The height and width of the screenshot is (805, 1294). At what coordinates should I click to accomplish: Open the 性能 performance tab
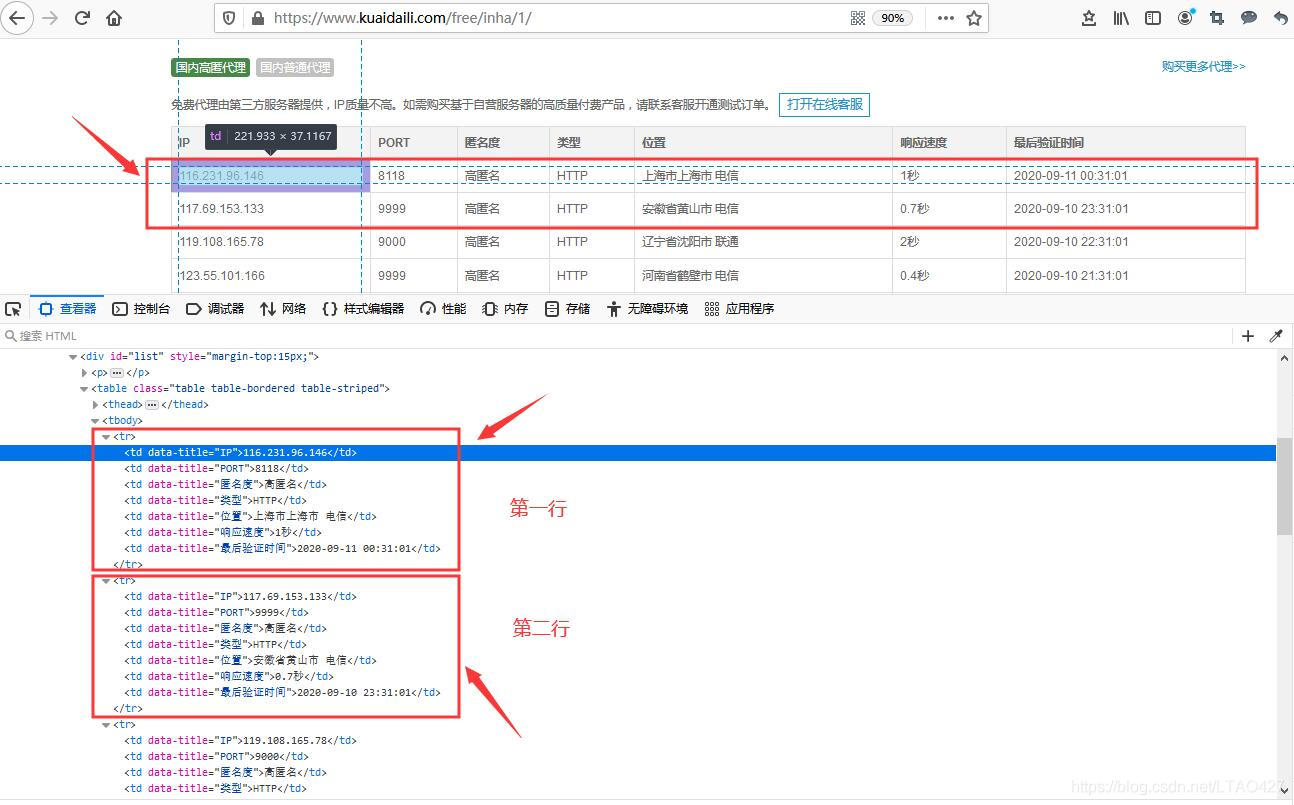[x=443, y=309]
